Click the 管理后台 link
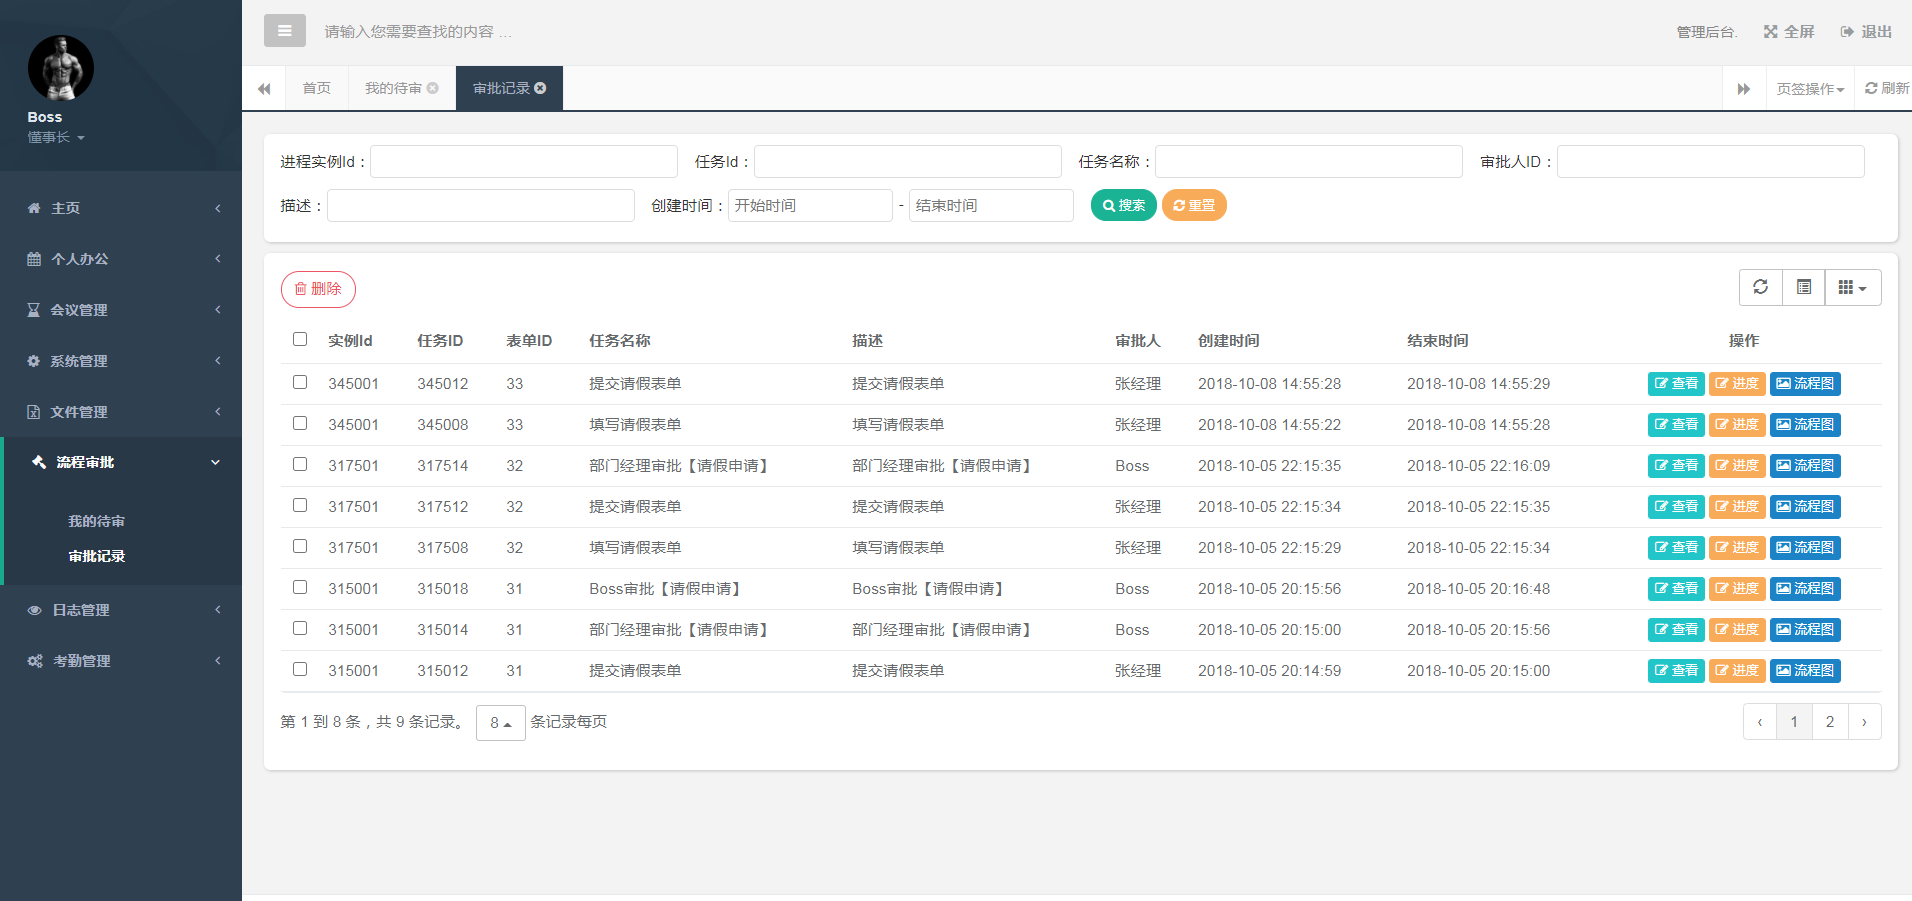This screenshot has width=1912, height=901. click(1706, 32)
